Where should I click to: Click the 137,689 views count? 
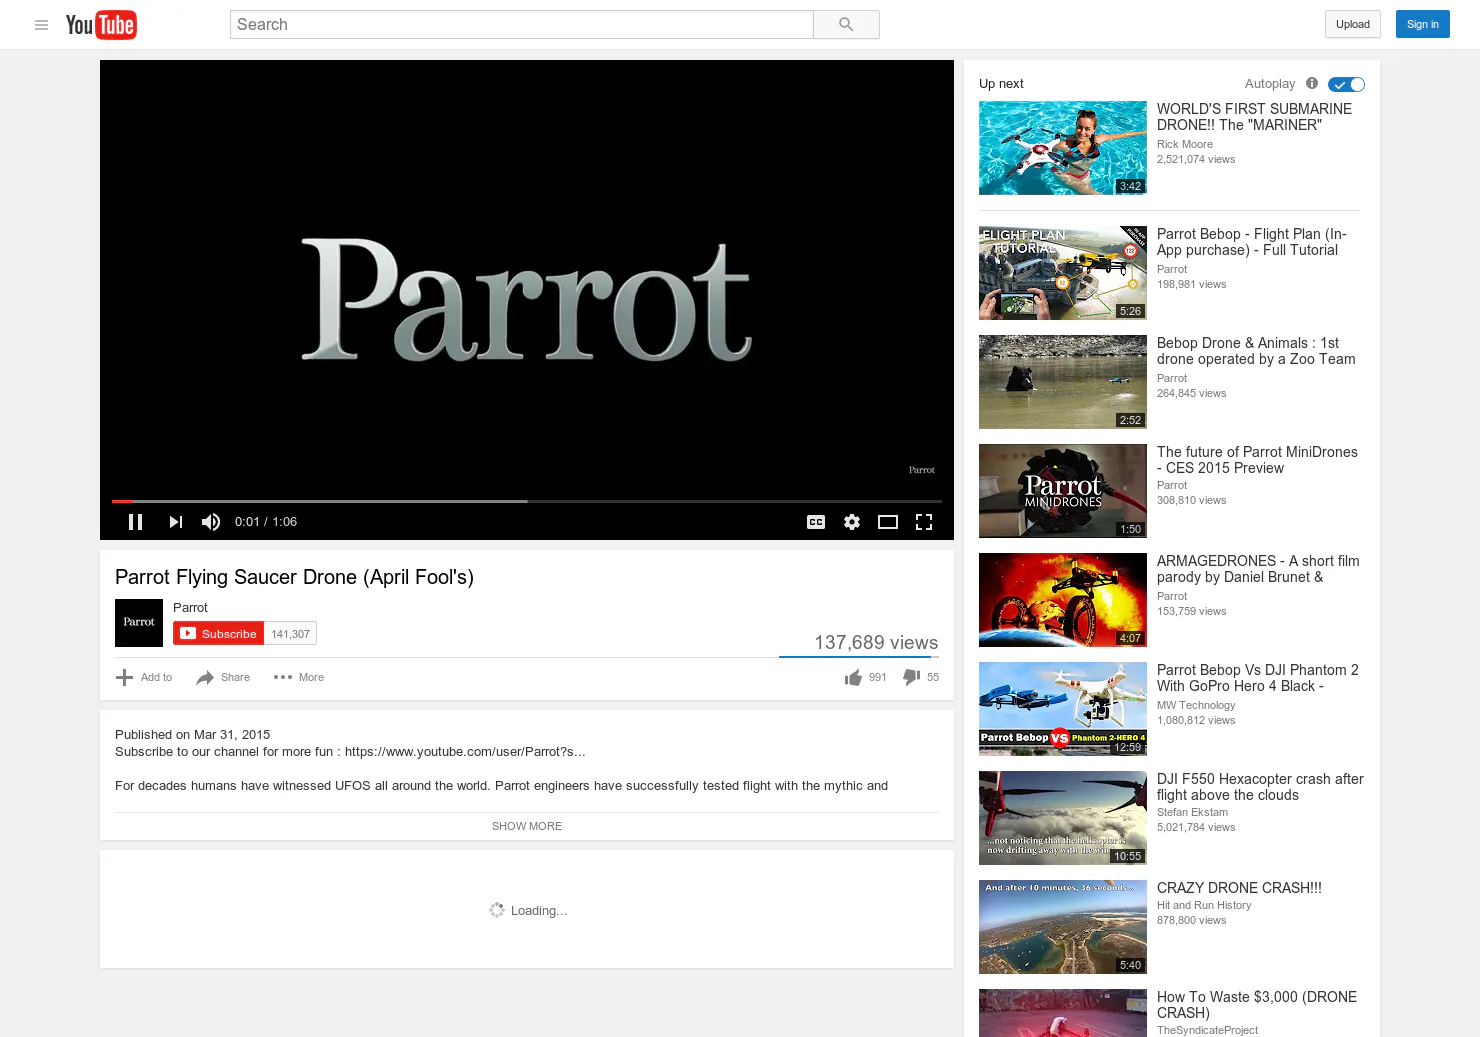pyautogui.click(x=876, y=643)
